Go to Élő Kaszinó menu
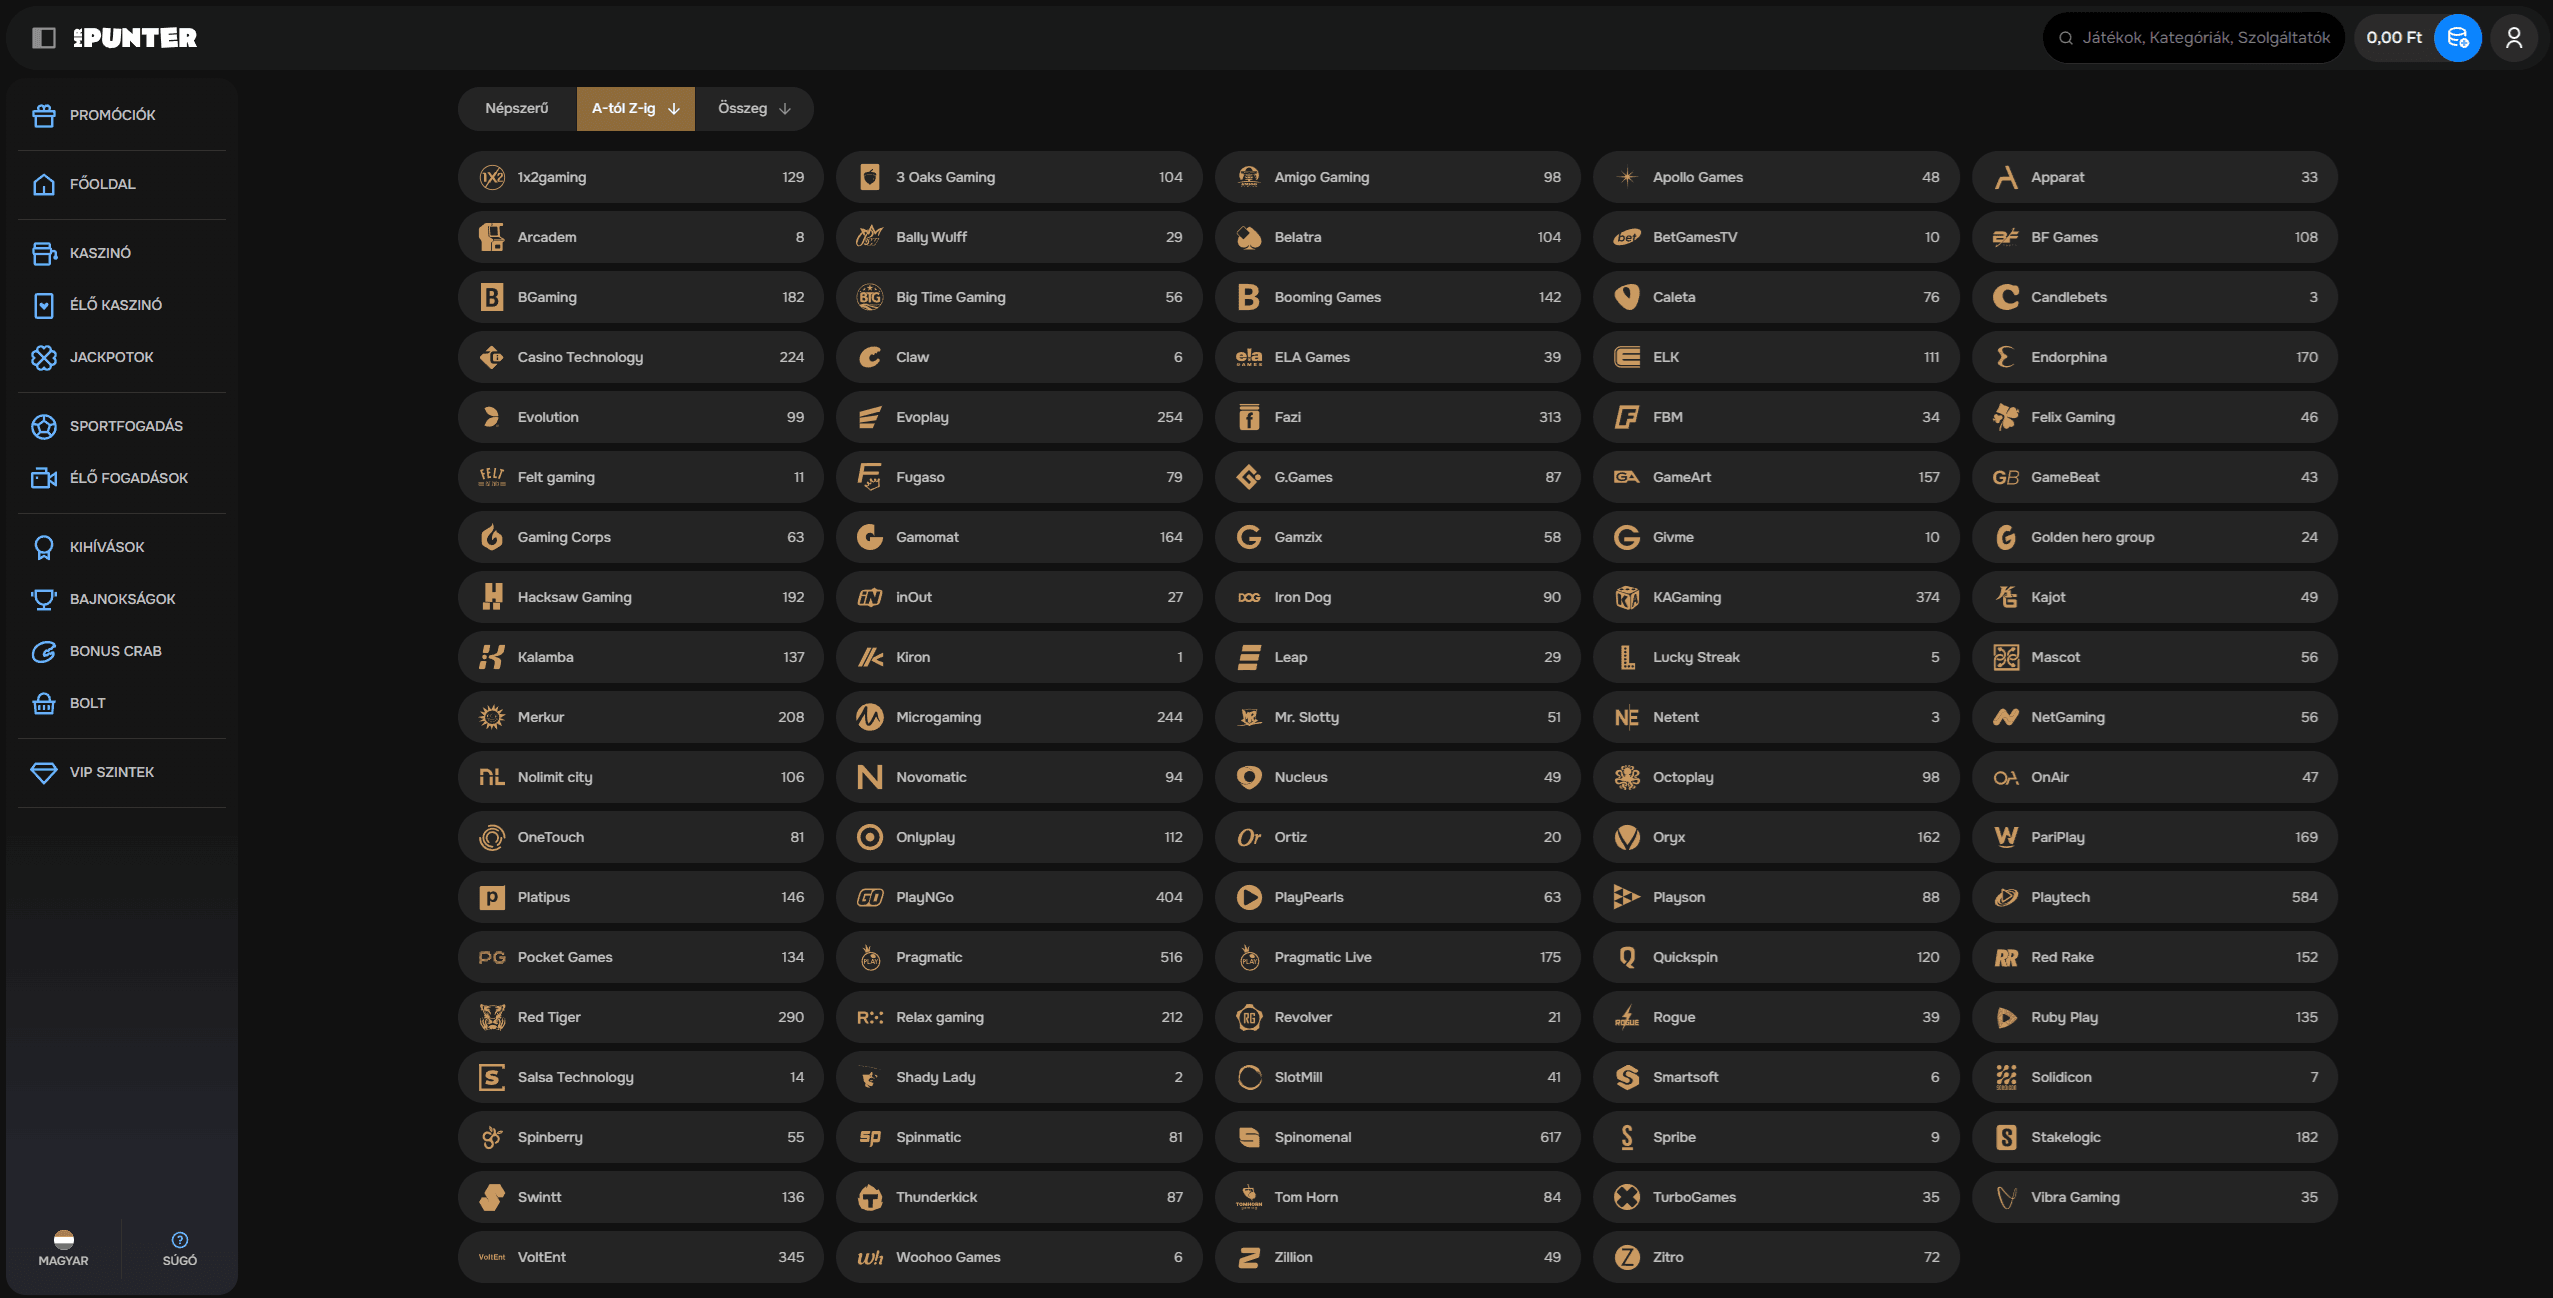 point(115,305)
